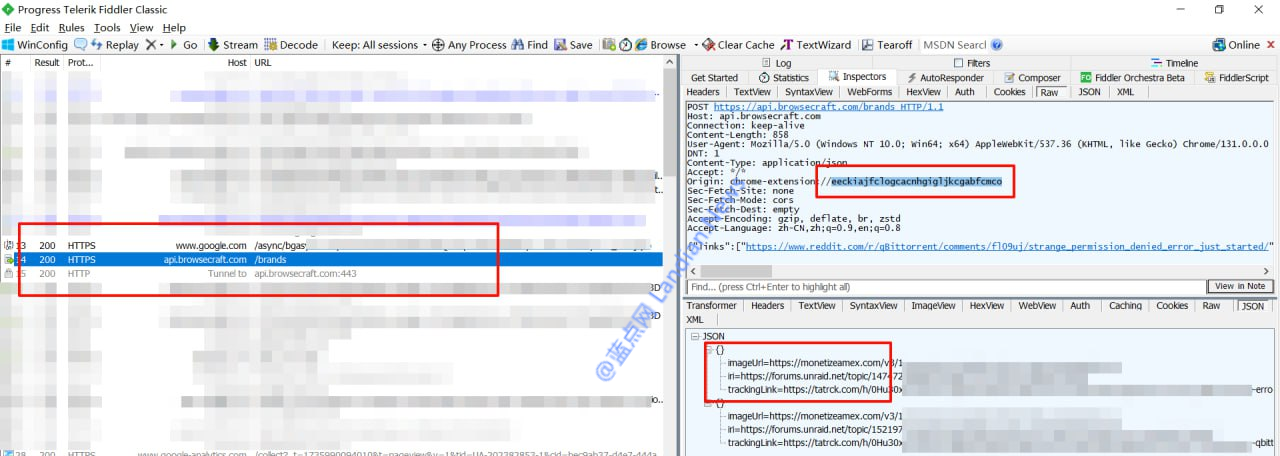Click Clear Cache in toolbar
This screenshot has width=1280, height=456.
pyautogui.click(x=738, y=45)
